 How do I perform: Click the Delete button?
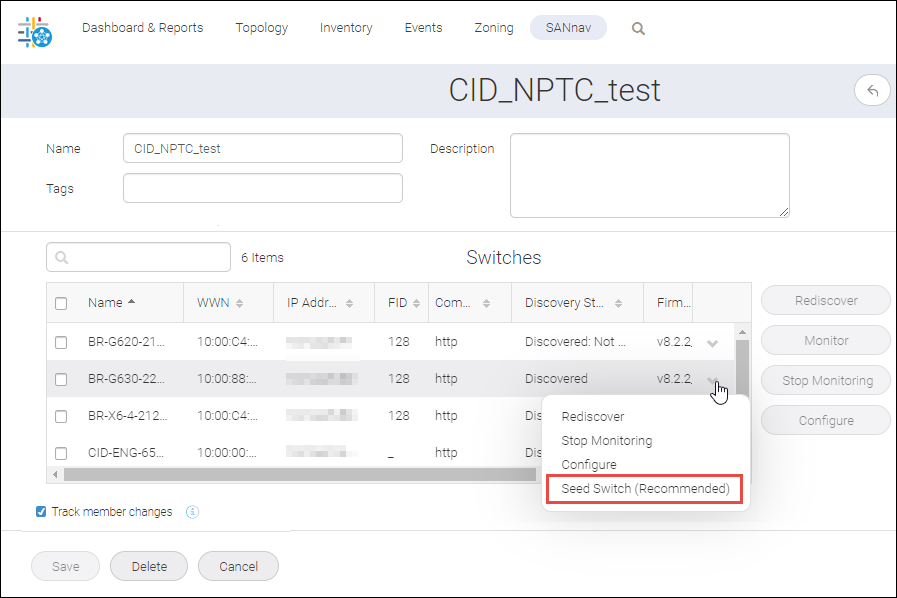(148, 565)
